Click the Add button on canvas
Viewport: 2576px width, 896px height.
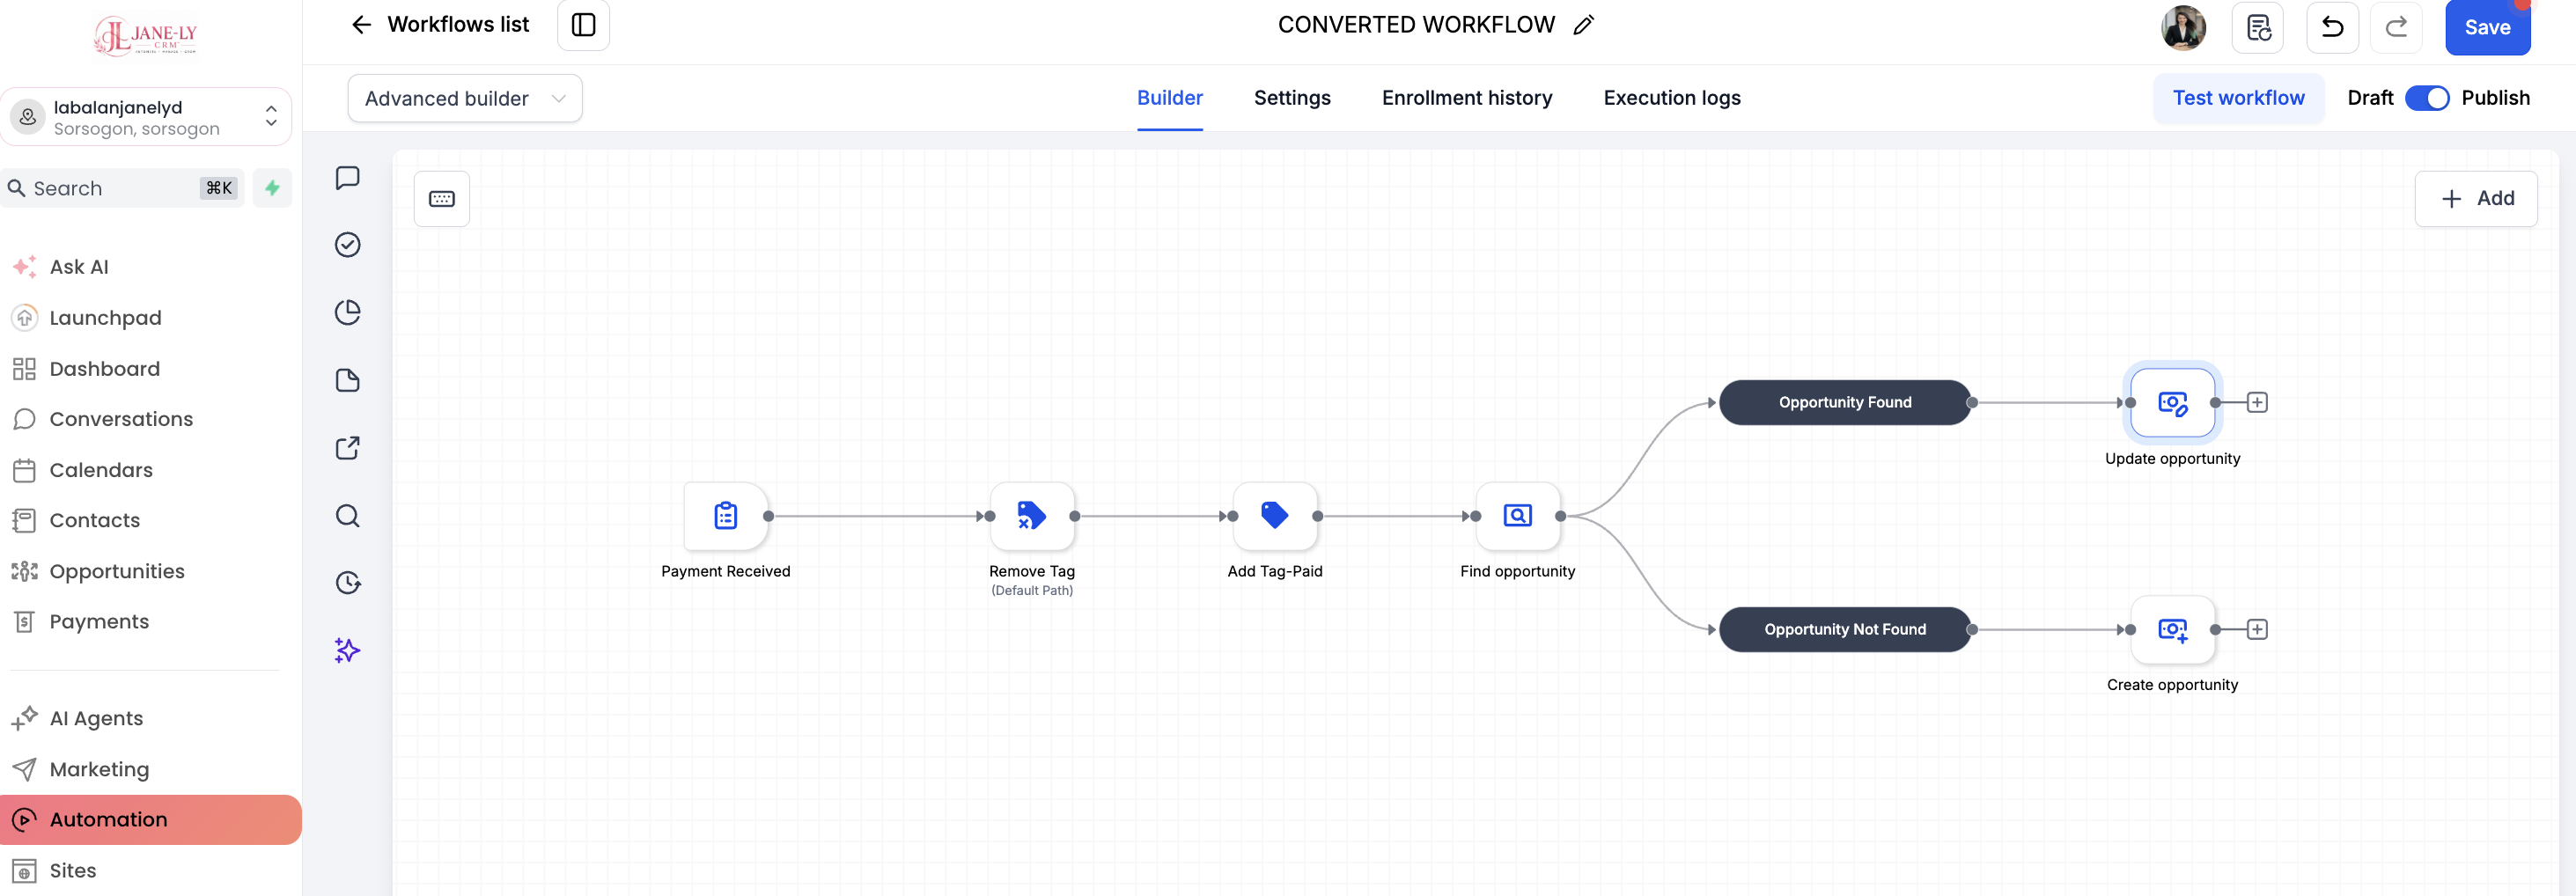[2476, 198]
